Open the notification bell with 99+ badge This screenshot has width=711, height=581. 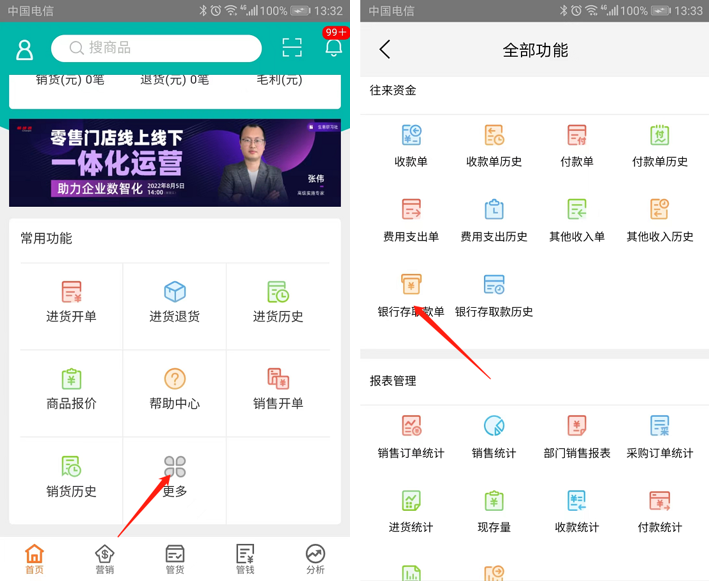334,46
